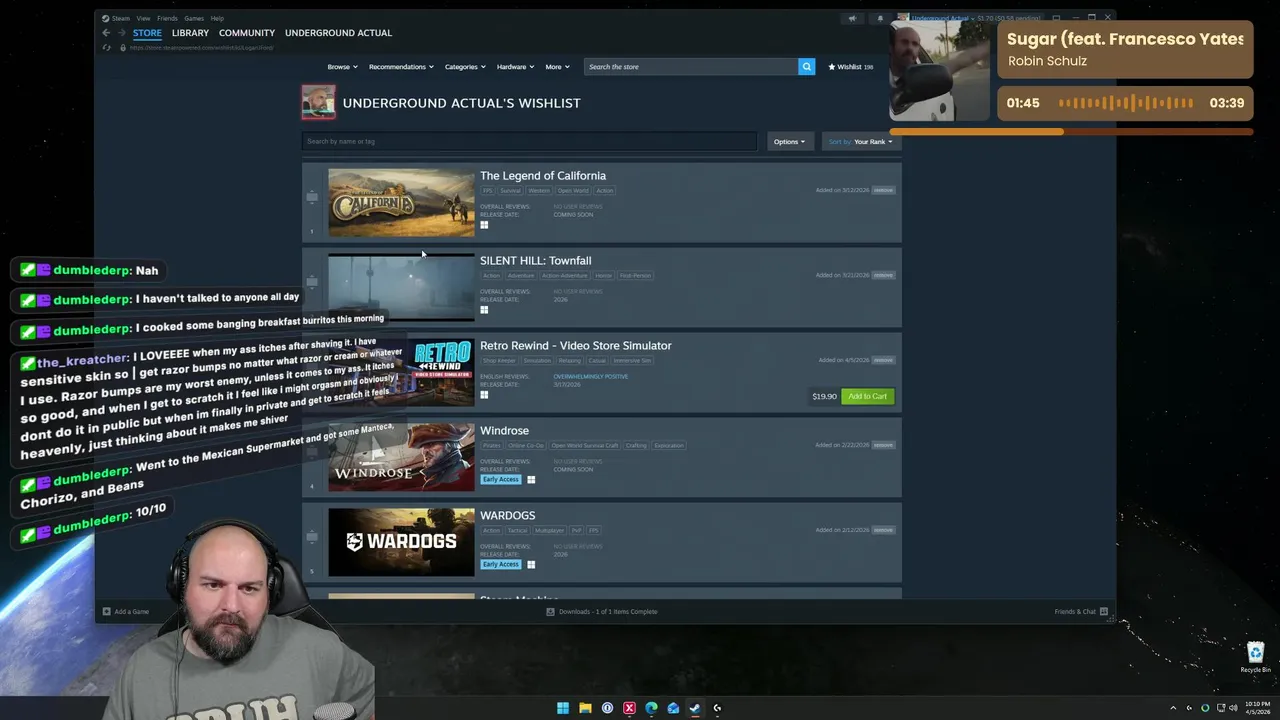Remove SILENT HILL: Townfall from wishlist
Viewport: 1280px width, 720px height.
click(883, 275)
